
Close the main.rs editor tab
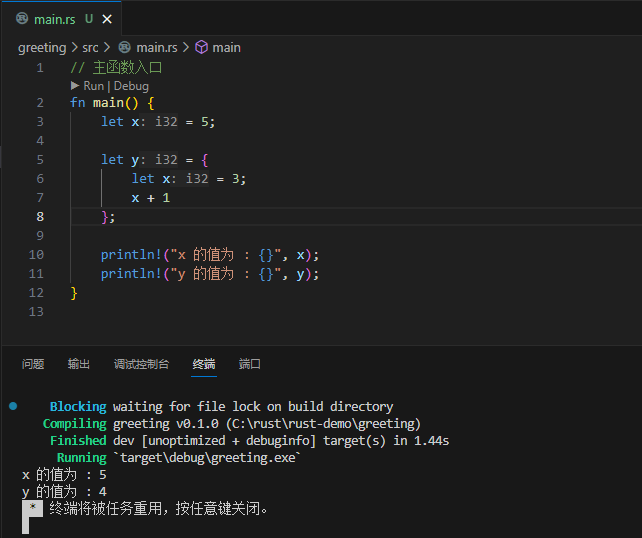(x=107, y=19)
